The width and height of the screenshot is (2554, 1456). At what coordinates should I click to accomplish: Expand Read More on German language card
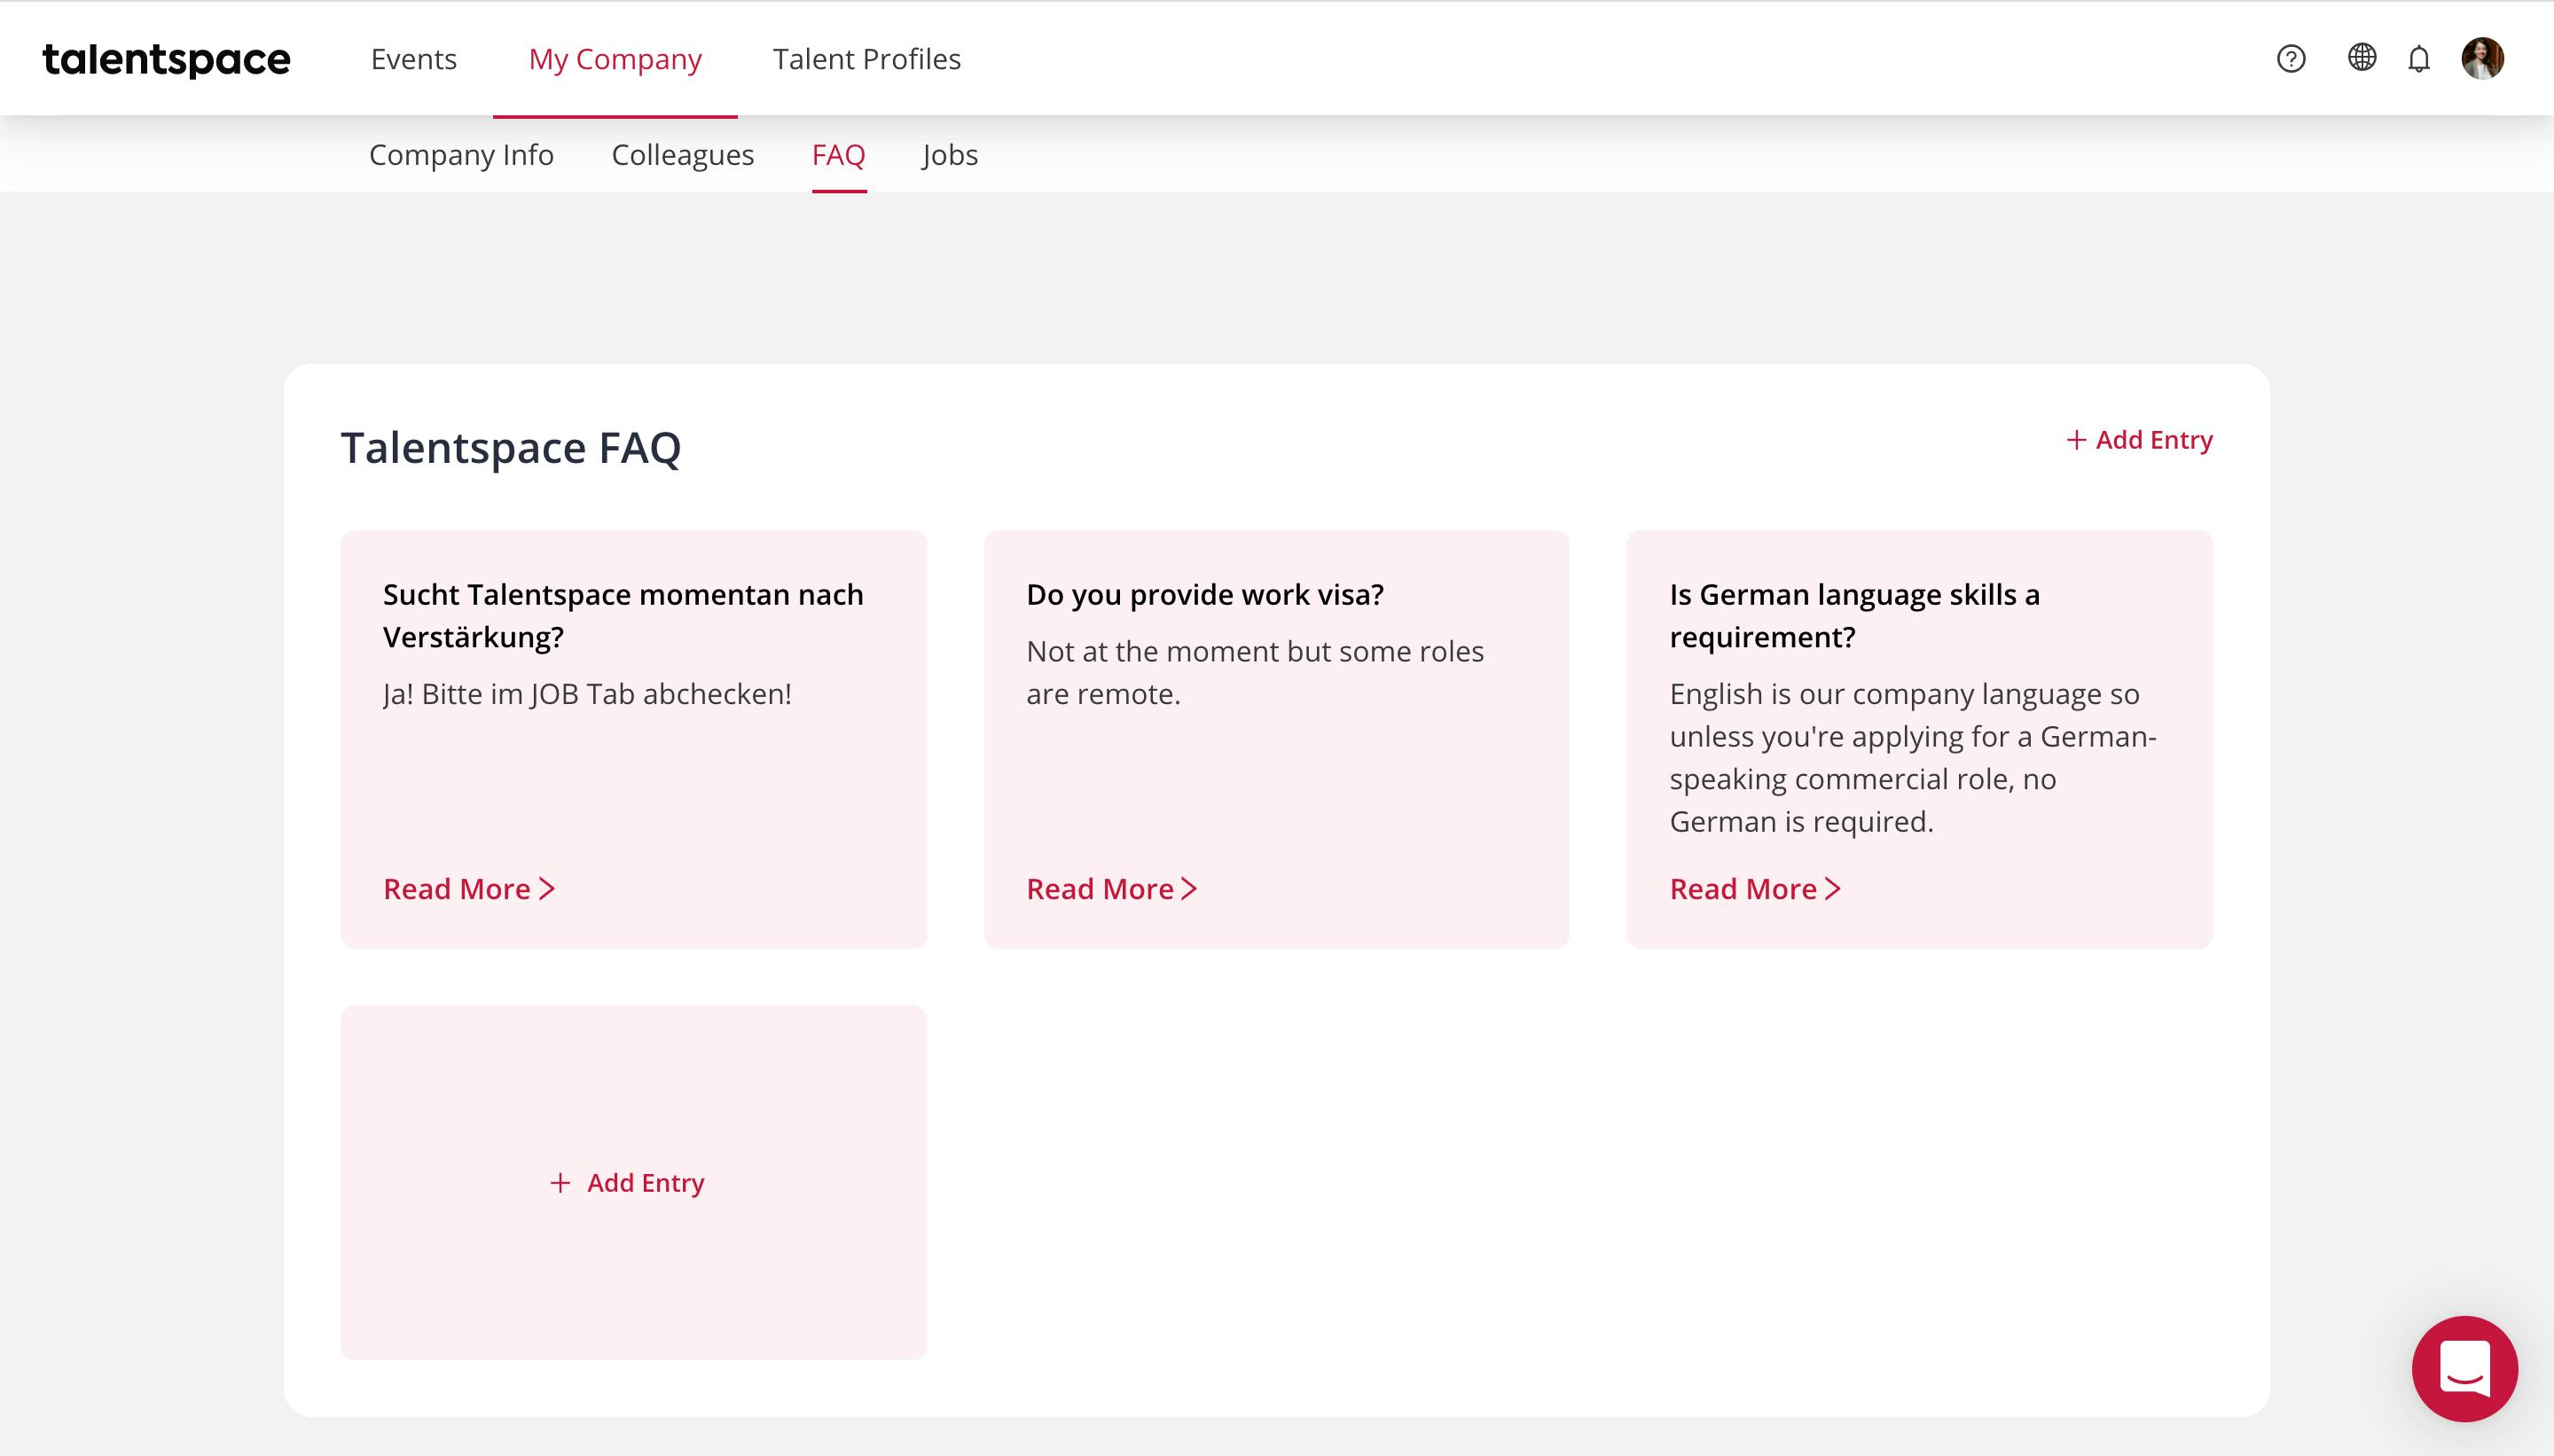[1755, 889]
